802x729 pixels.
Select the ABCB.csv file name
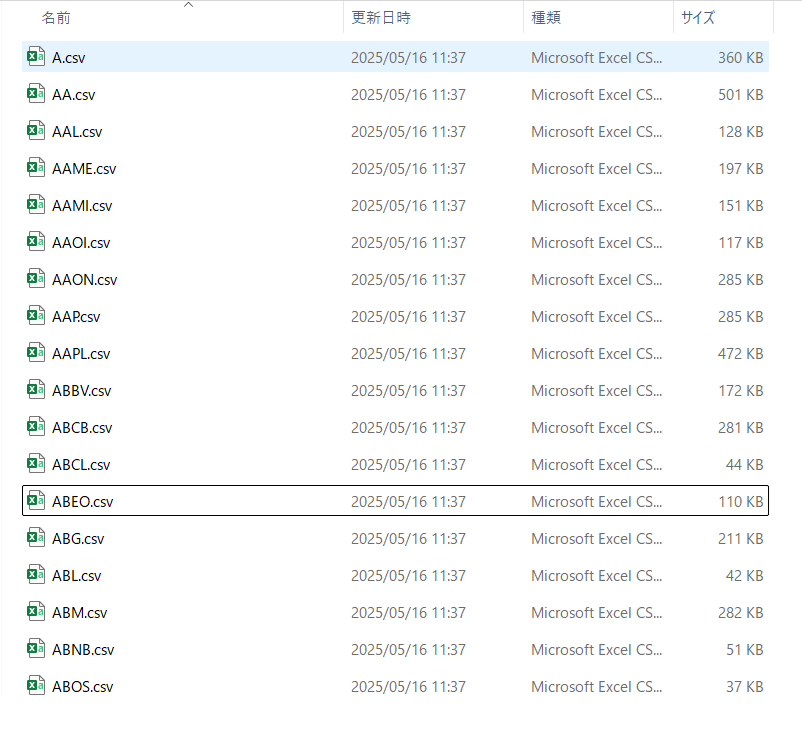[82, 428]
